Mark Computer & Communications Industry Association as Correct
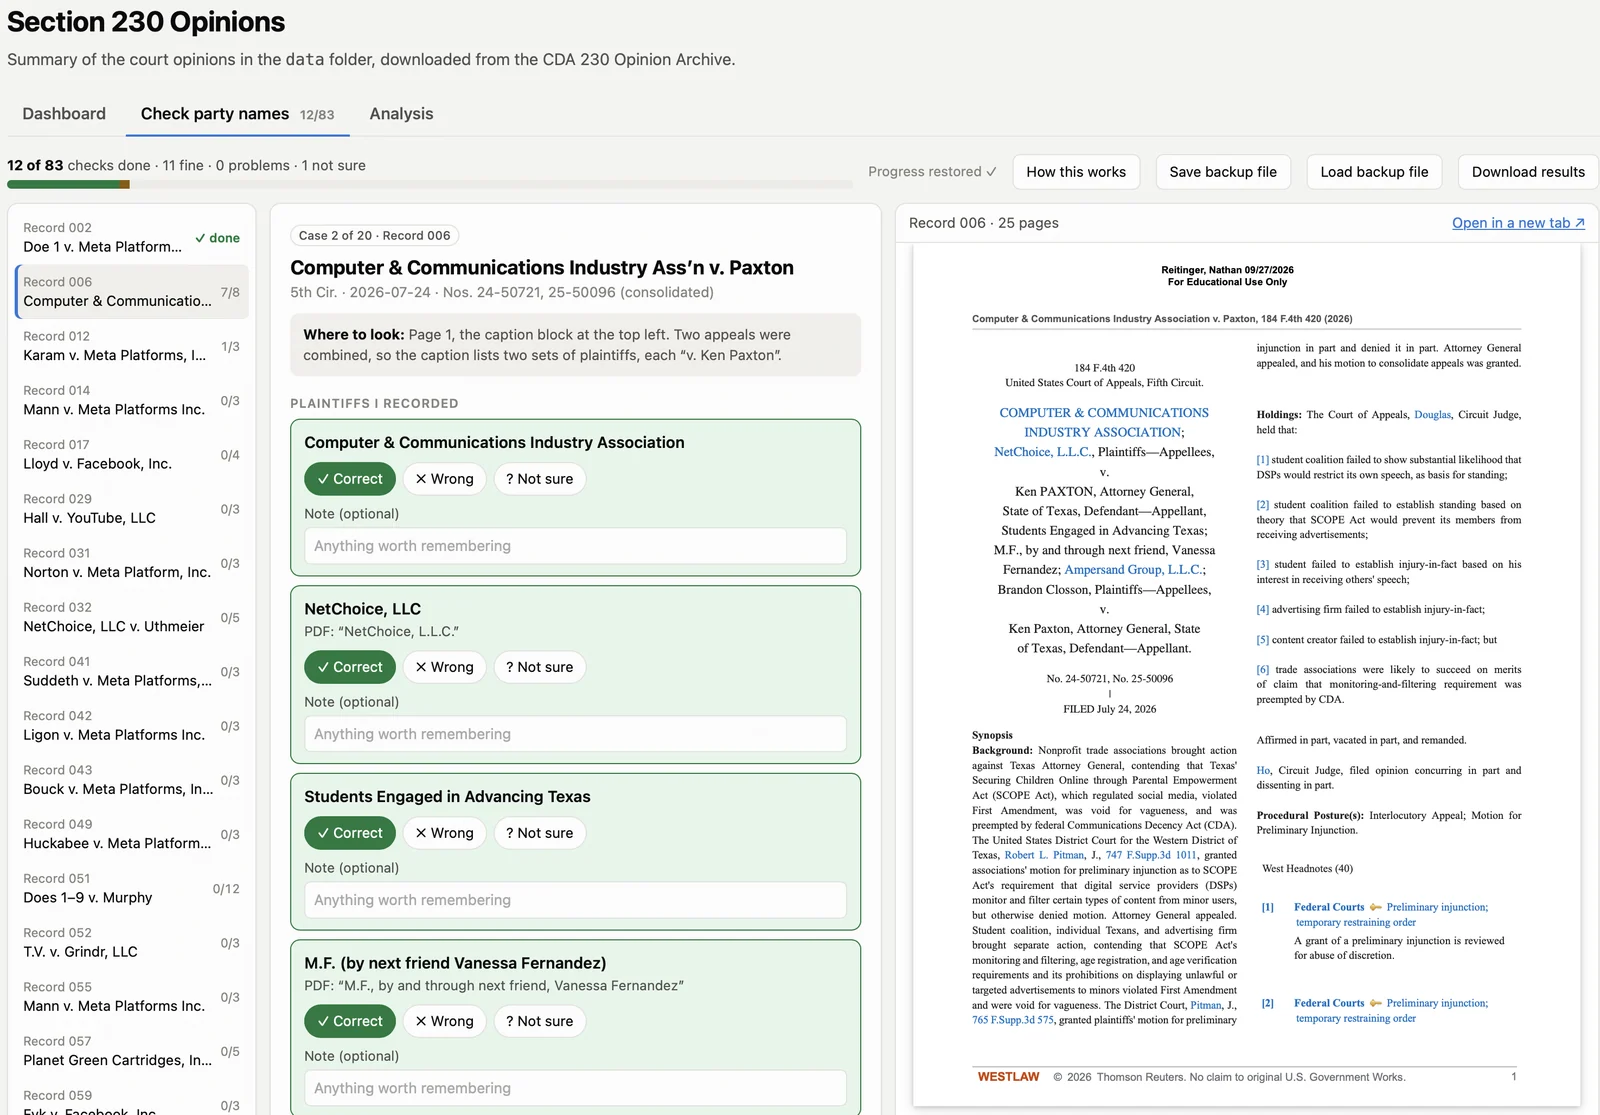 pyautogui.click(x=350, y=479)
